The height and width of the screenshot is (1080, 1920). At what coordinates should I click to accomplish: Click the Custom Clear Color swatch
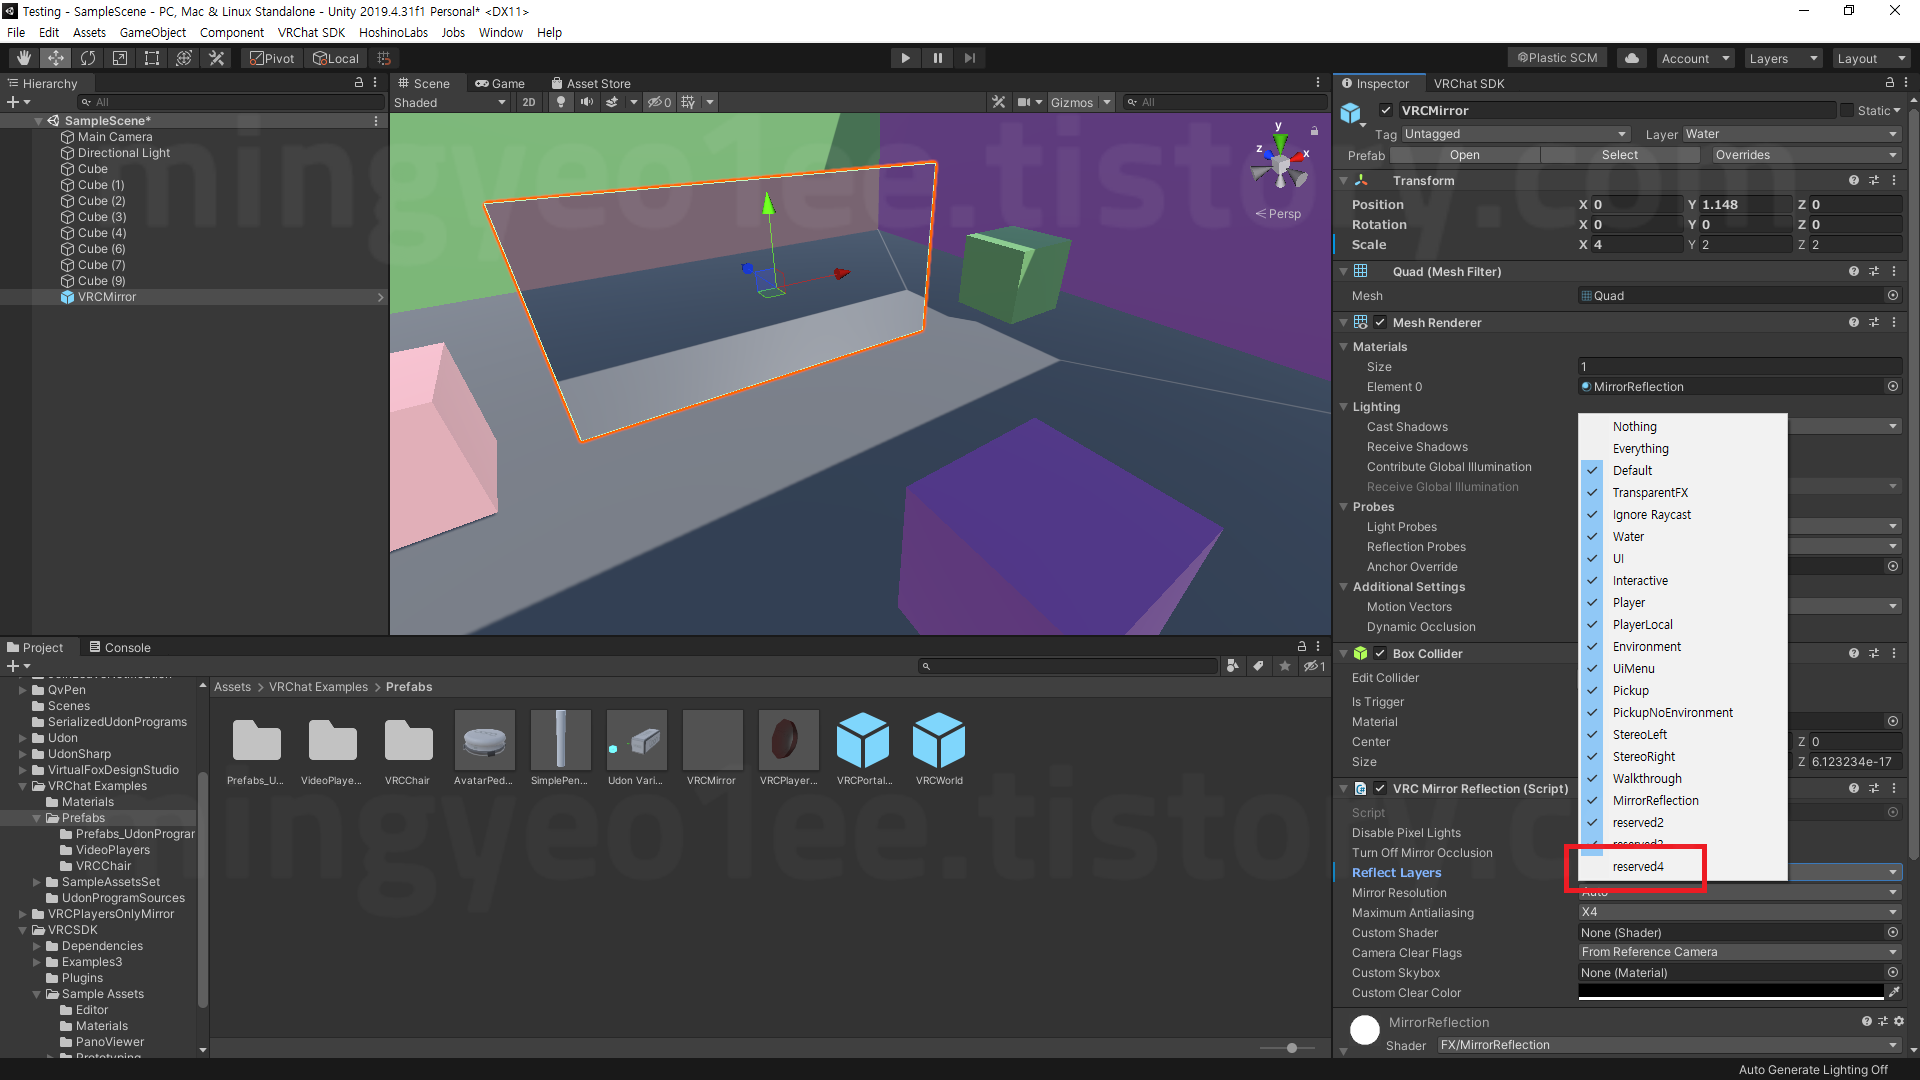[1730, 992]
